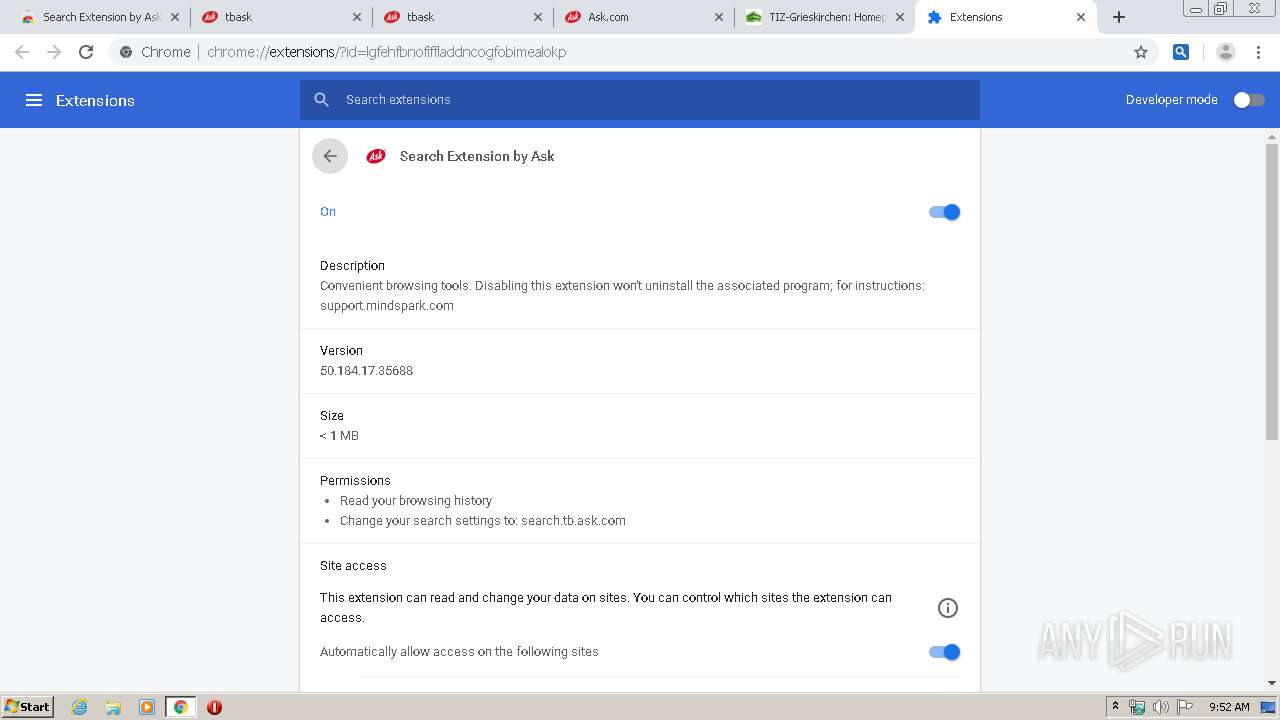
Task: Click the Ask logo beside the extension name
Action: 376,156
